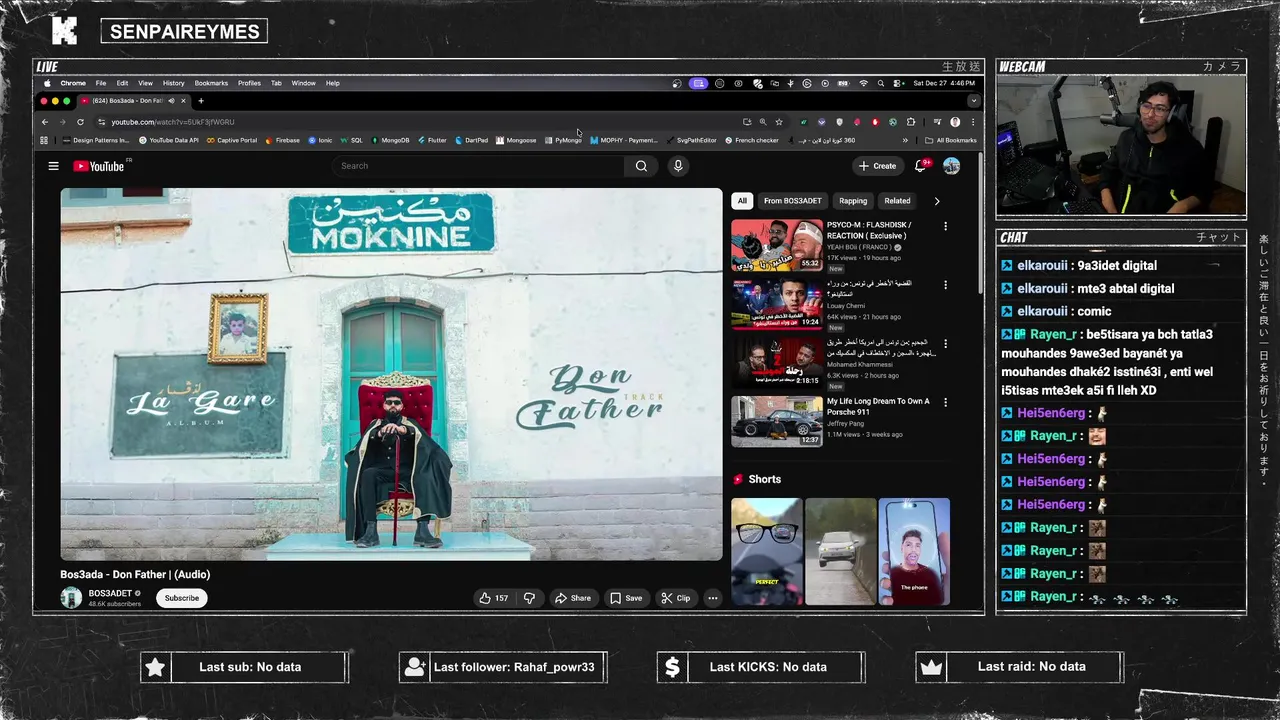Subscribe to the BOS3ADET channel
Viewport: 1280px width, 720px height.
click(182, 598)
